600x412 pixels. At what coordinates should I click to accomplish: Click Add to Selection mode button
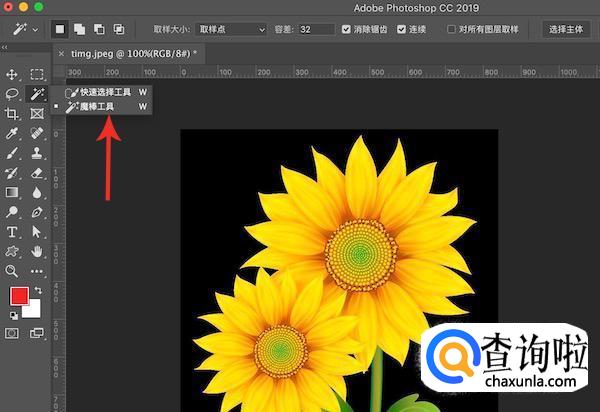pos(80,29)
